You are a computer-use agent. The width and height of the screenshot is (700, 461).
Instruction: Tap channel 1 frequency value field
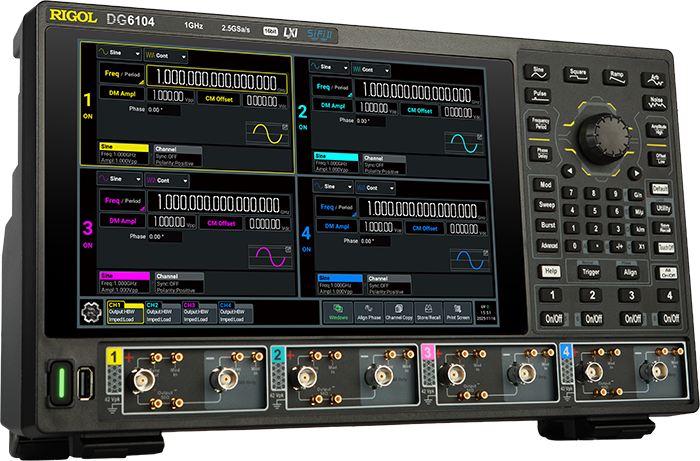217,80
